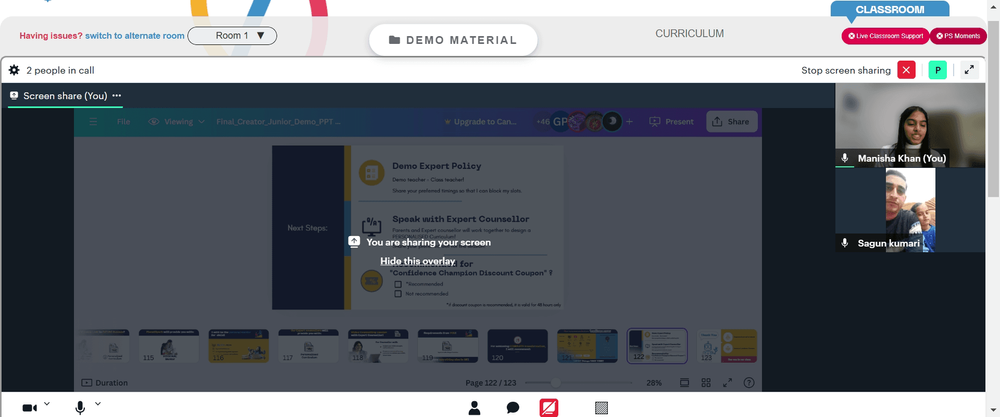1000x417 pixels.
Task: Click the 2 people in call label
Action: 60,70
